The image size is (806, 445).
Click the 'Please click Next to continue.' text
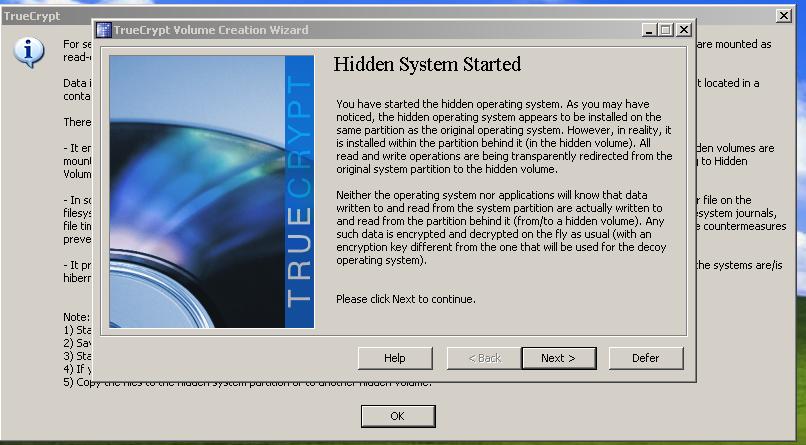point(406,299)
